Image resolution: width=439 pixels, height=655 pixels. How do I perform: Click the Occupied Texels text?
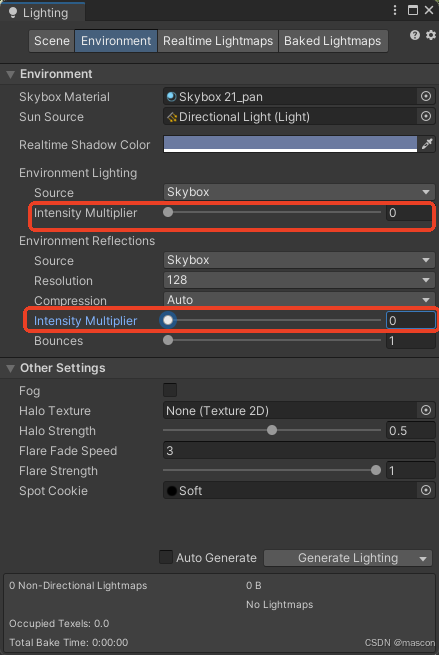coord(59,623)
